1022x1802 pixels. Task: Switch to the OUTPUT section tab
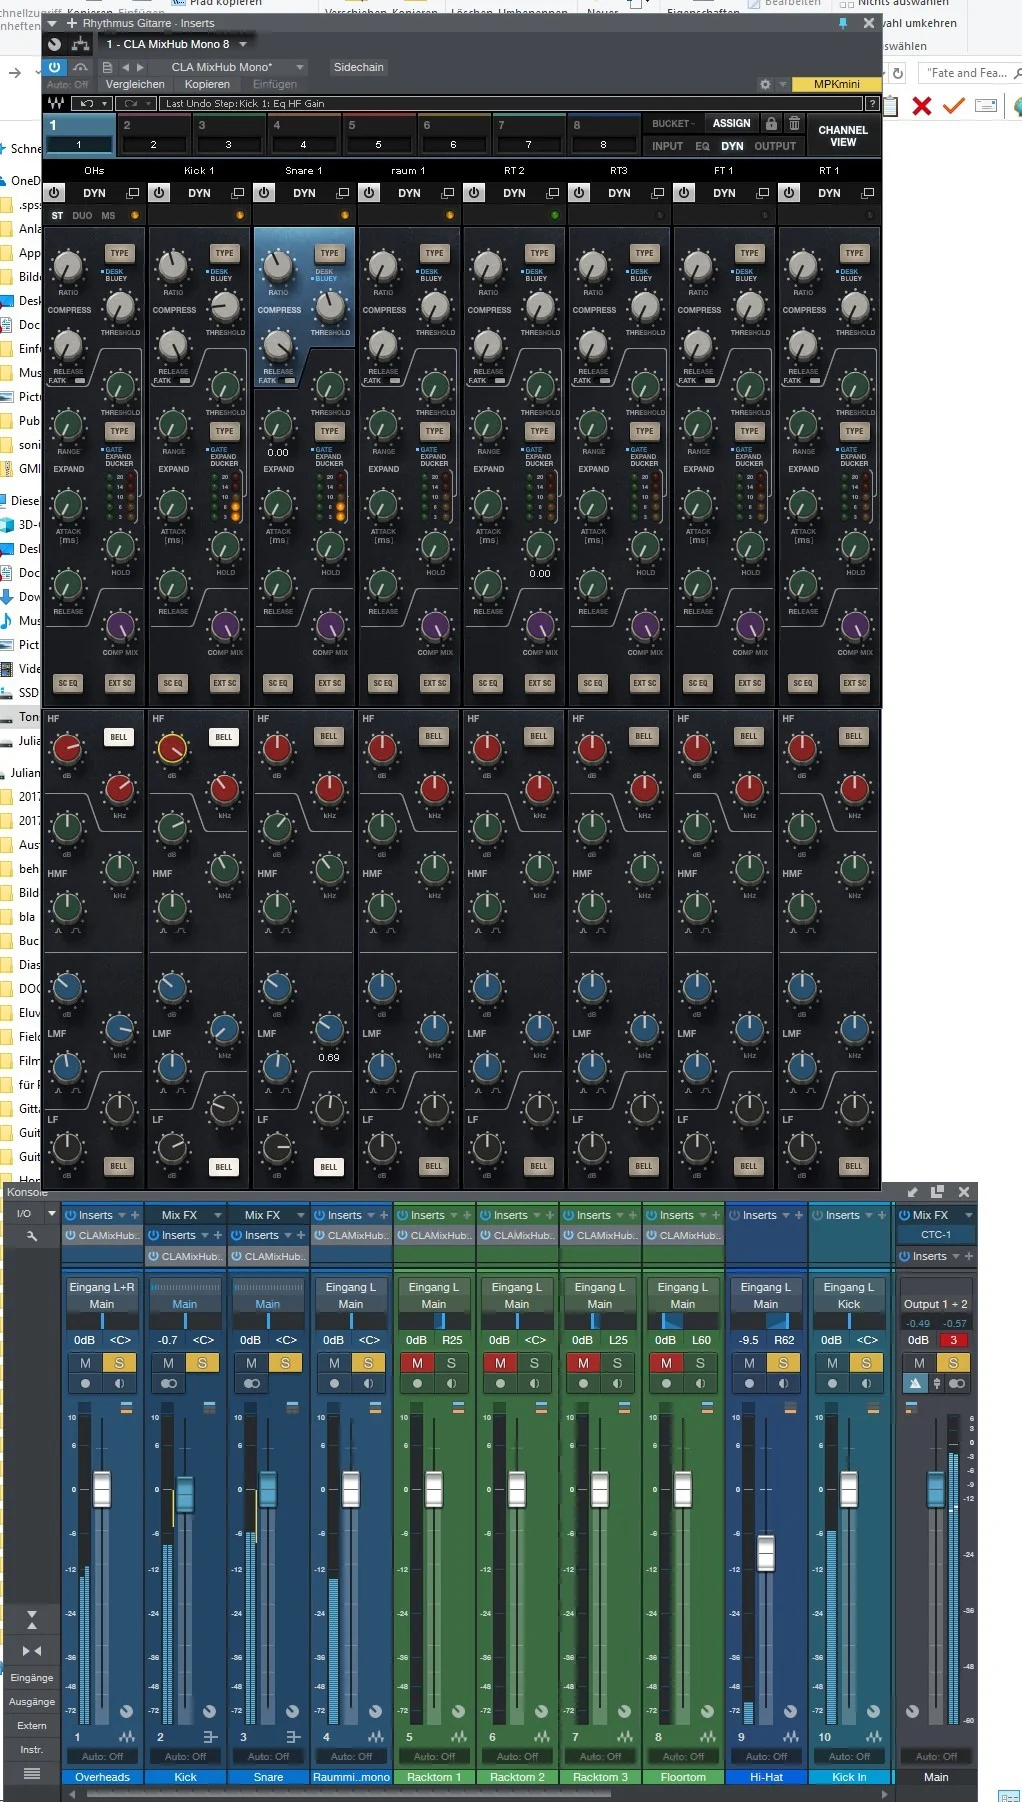pyautogui.click(x=775, y=146)
